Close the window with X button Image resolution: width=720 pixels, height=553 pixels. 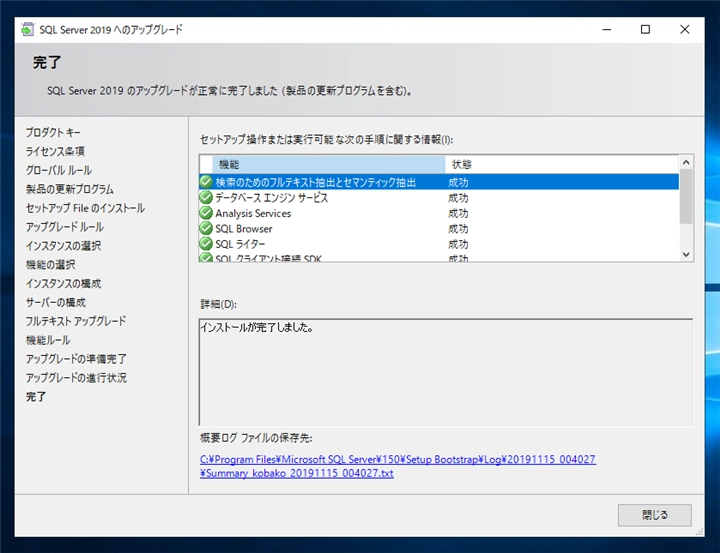click(684, 29)
